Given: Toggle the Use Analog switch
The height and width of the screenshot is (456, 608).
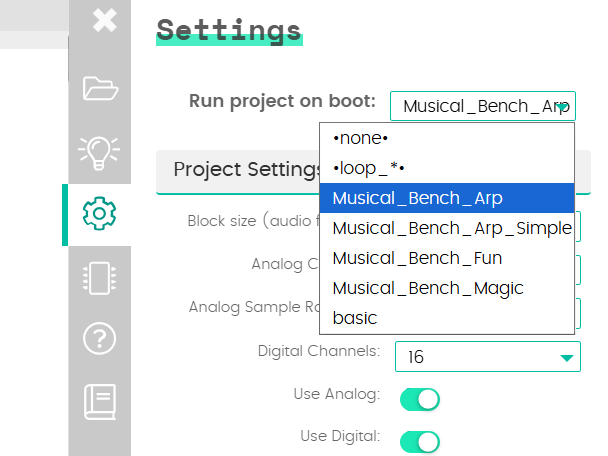Looking at the screenshot, I should point(419,399).
